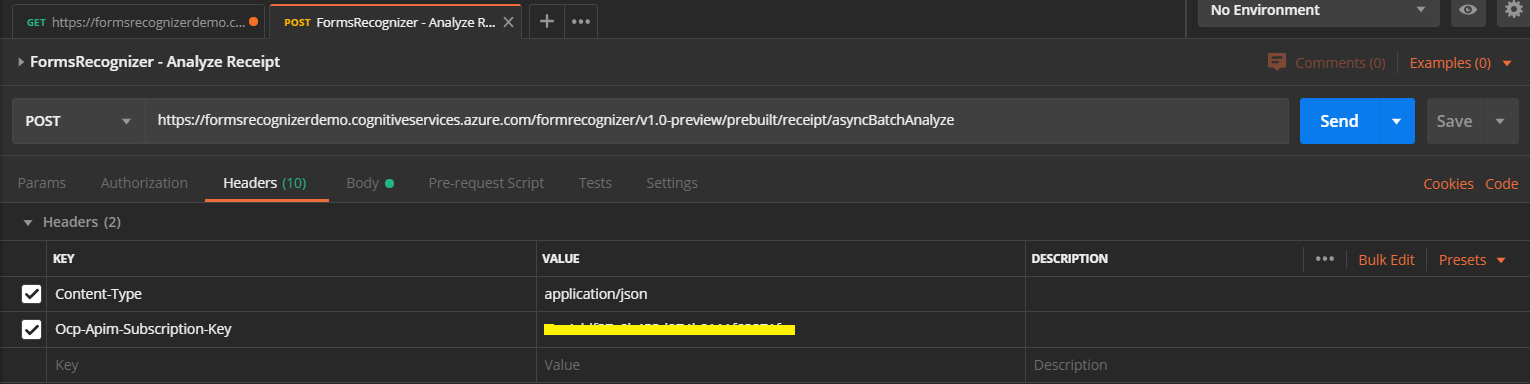
Task: Click the empty Description placeholder field
Action: (x=1277, y=365)
